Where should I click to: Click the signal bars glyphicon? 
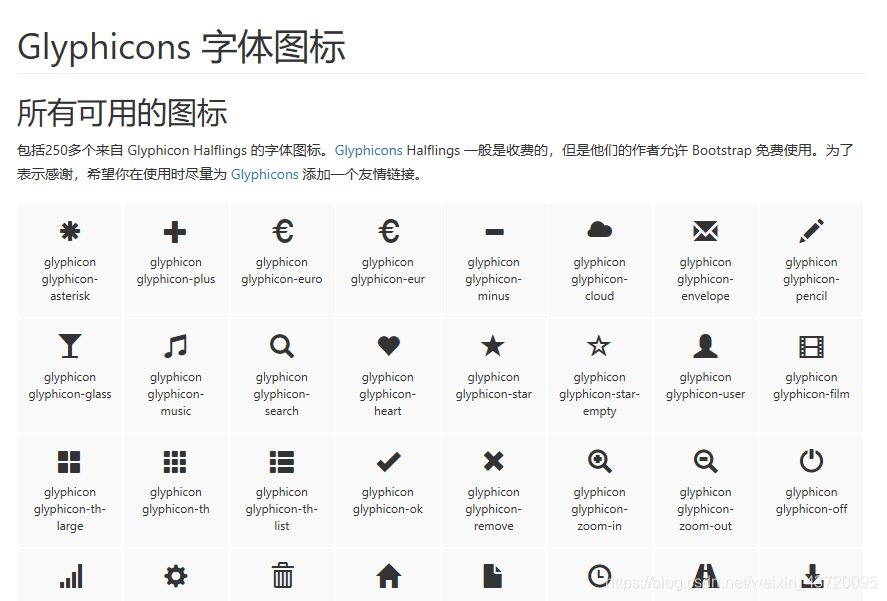pyautogui.click(x=71, y=576)
